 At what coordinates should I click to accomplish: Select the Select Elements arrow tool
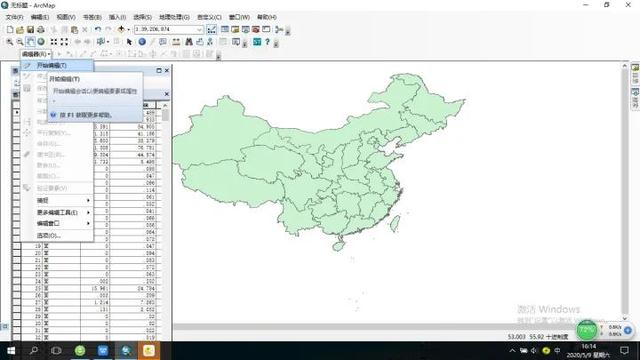(x=129, y=42)
